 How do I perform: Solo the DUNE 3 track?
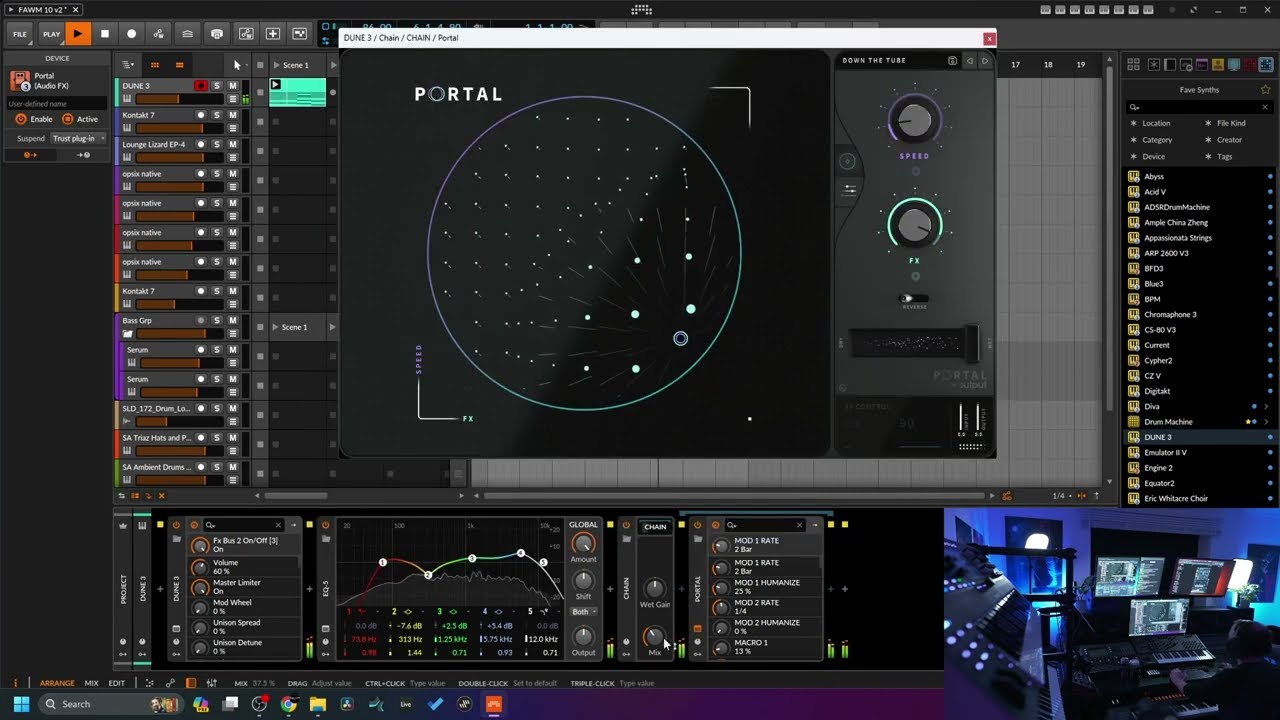coord(216,86)
